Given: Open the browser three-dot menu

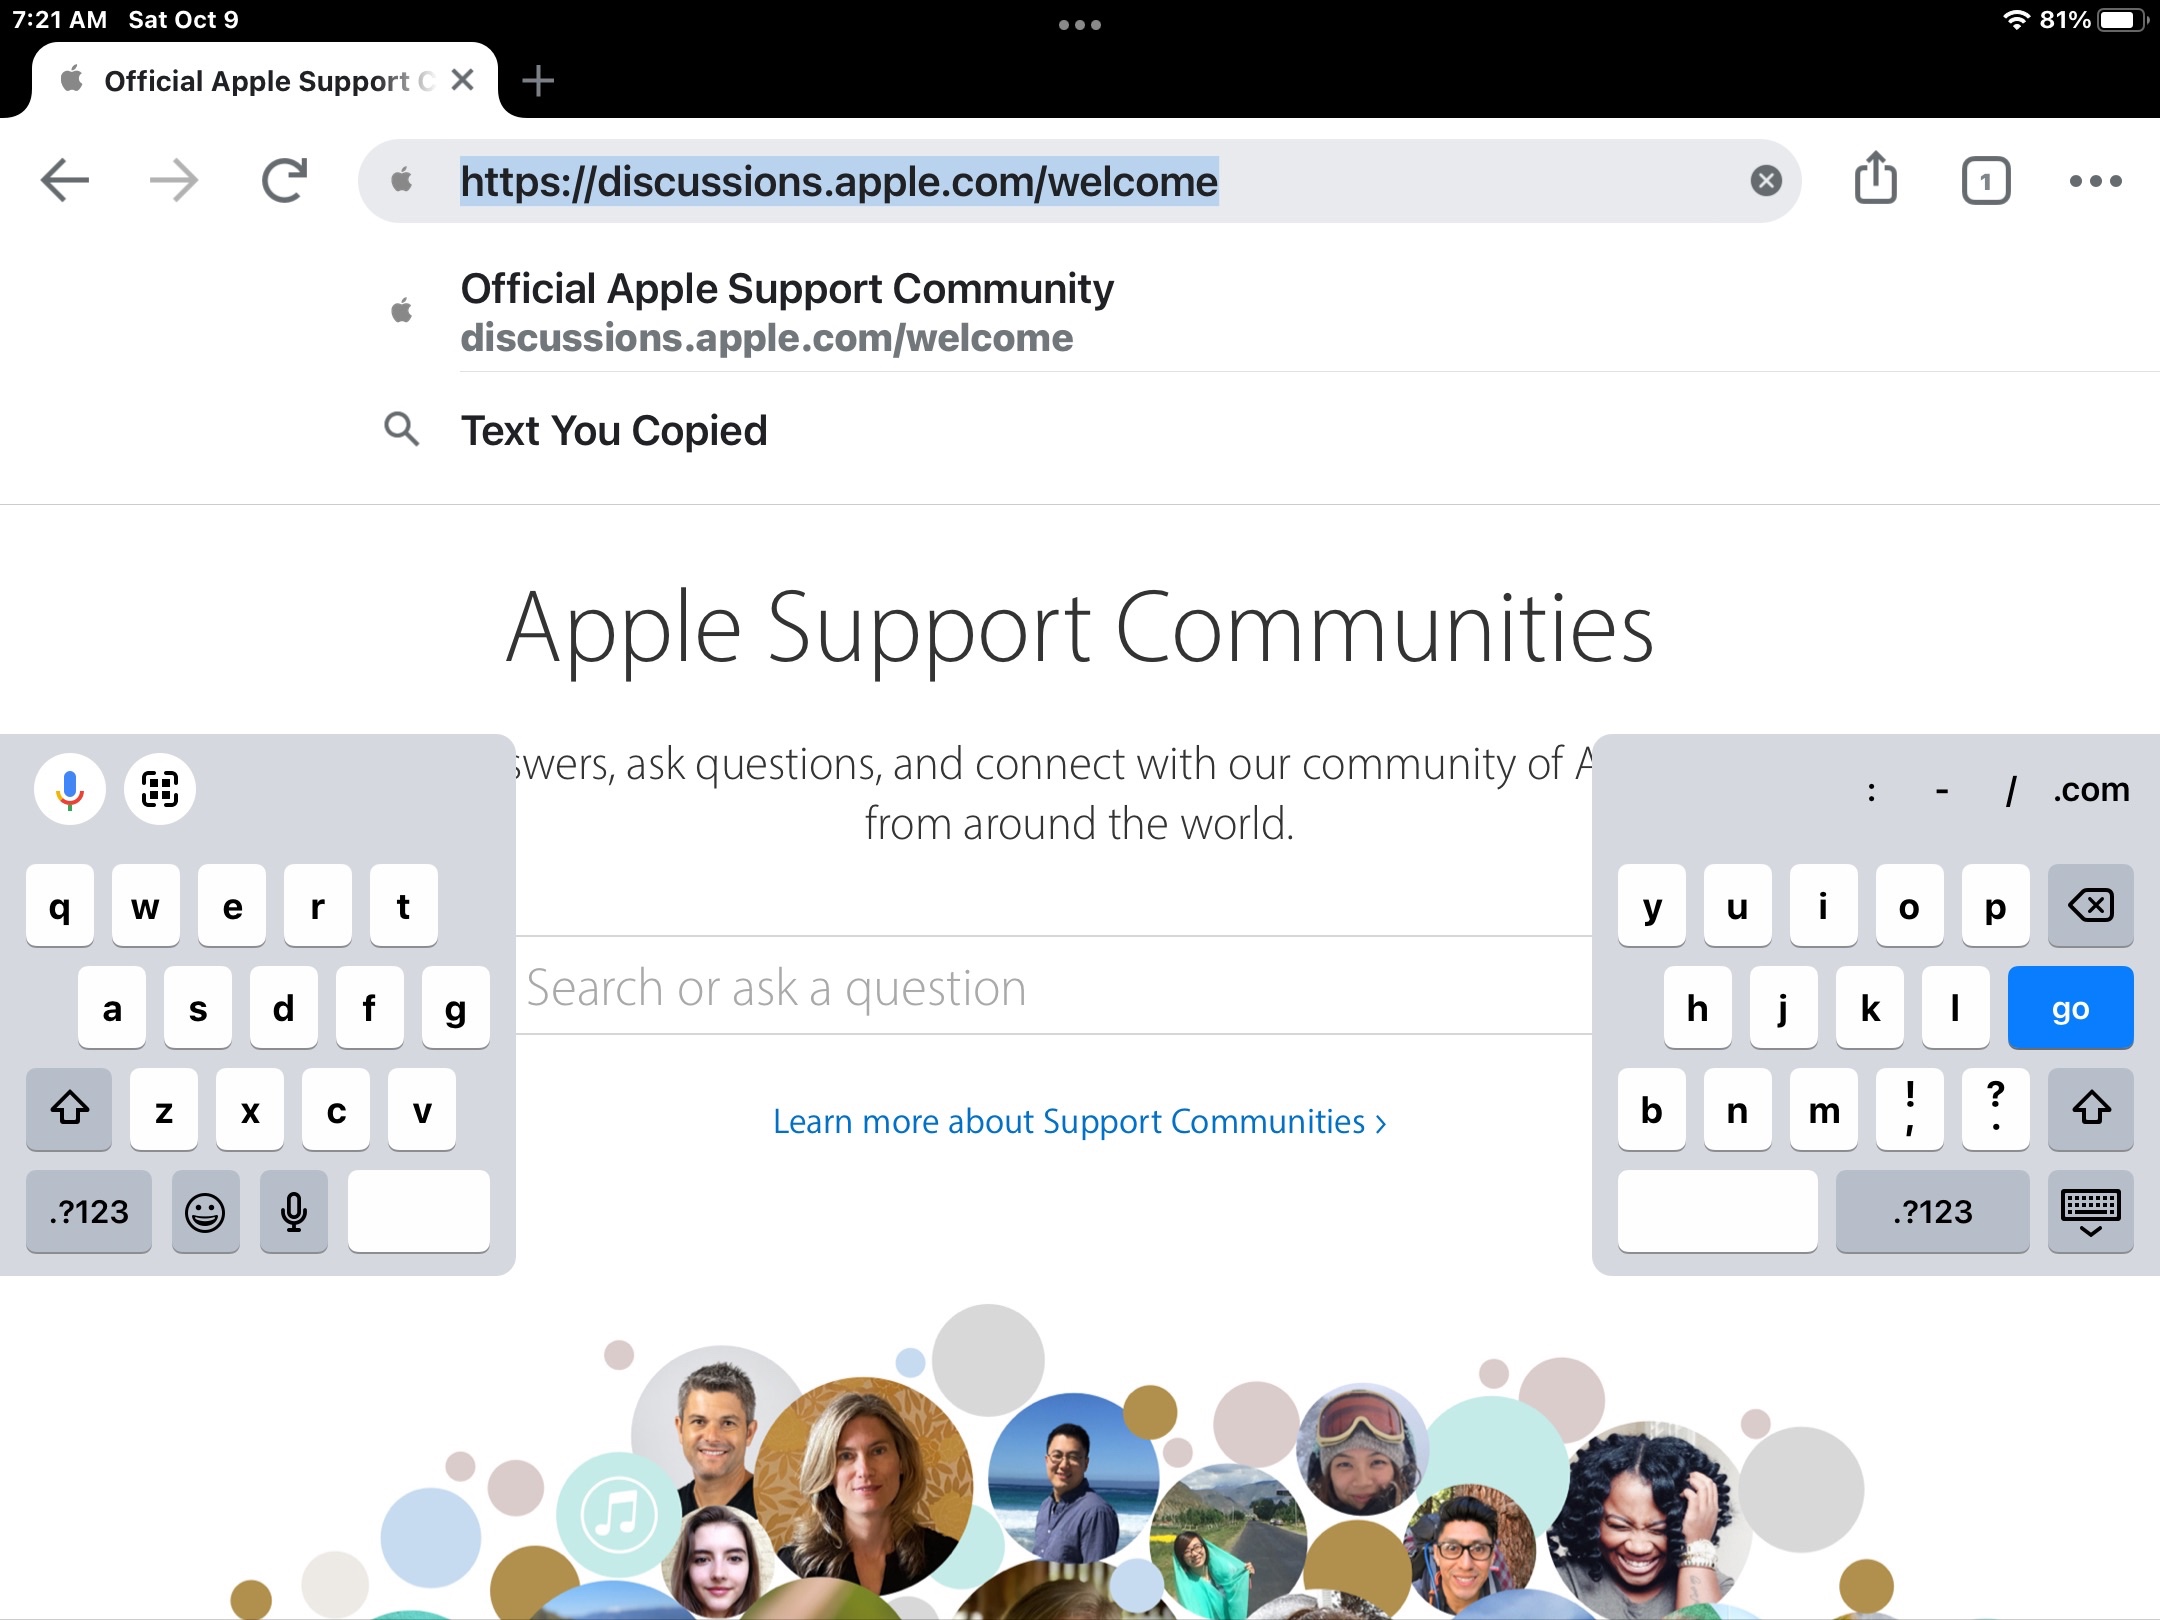Looking at the screenshot, I should pos(2095,181).
